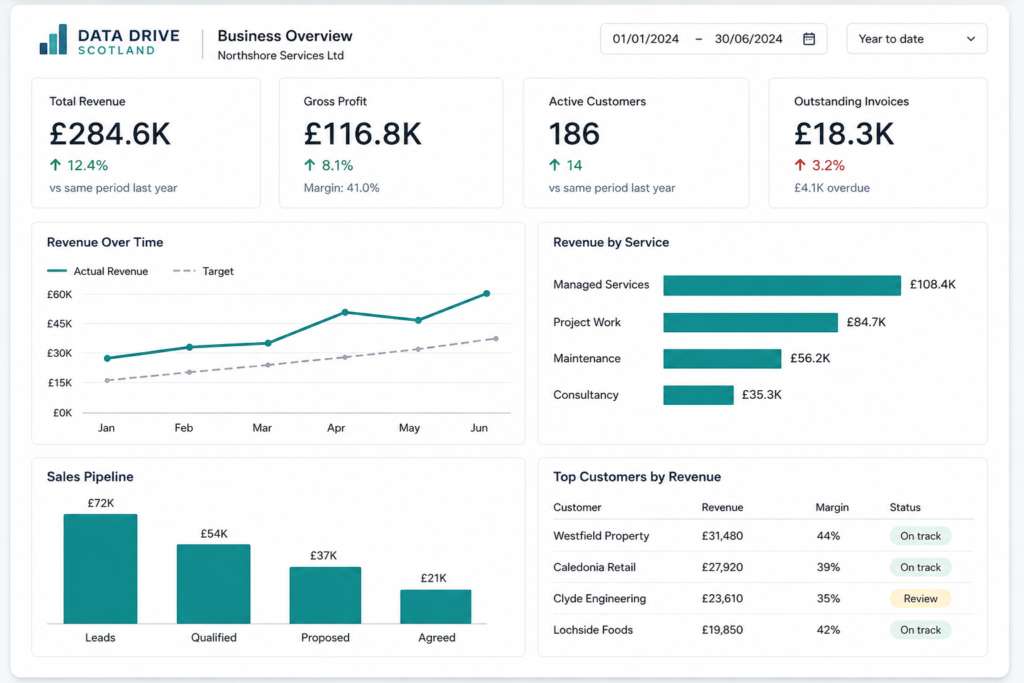
Task: Select the Apr actual revenue data point
Action: point(345,312)
